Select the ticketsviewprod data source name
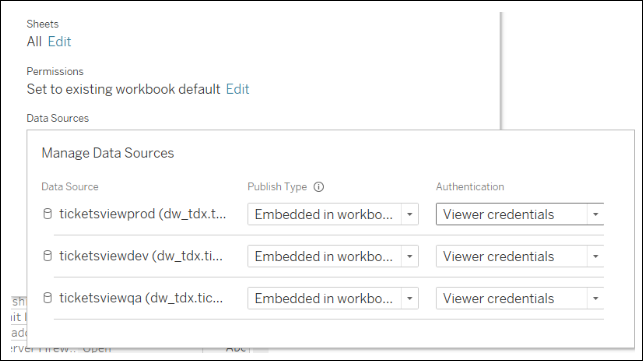 (x=142, y=214)
